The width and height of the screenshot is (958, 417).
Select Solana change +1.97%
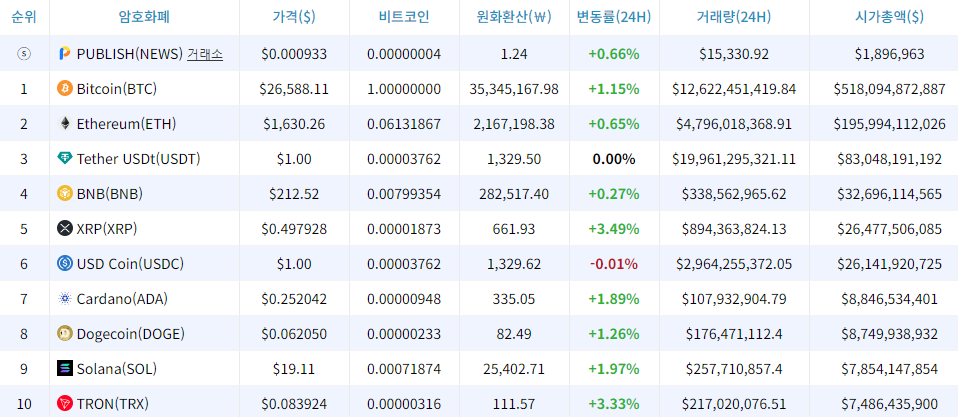click(x=614, y=369)
